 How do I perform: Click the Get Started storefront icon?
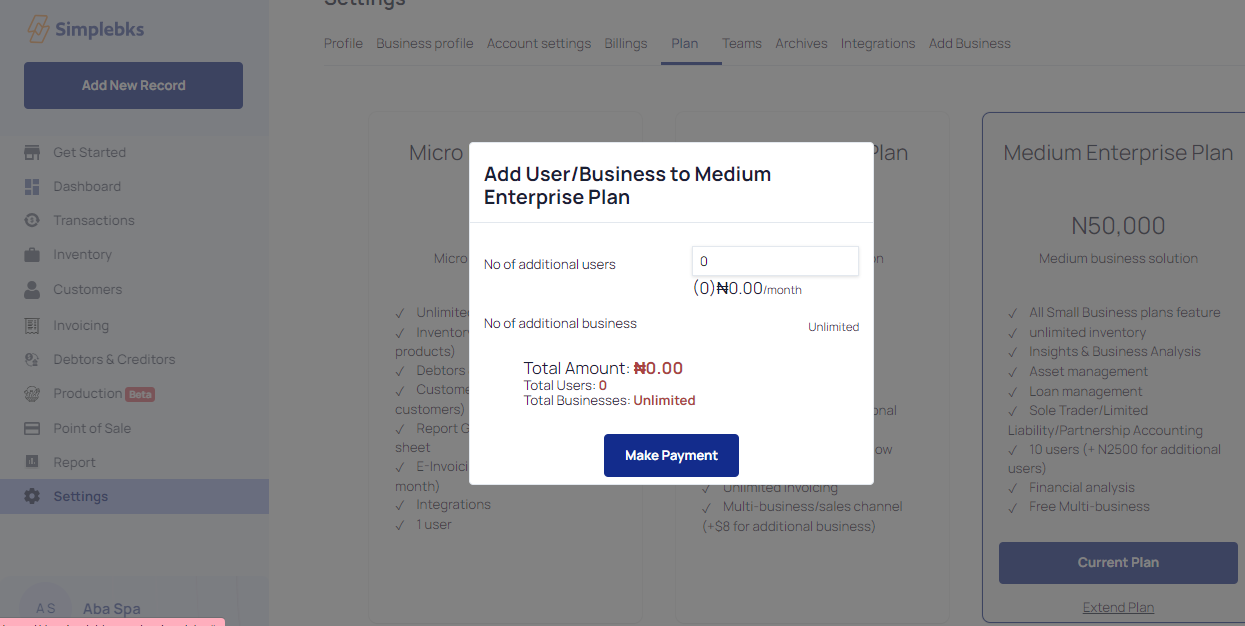tap(32, 152)
